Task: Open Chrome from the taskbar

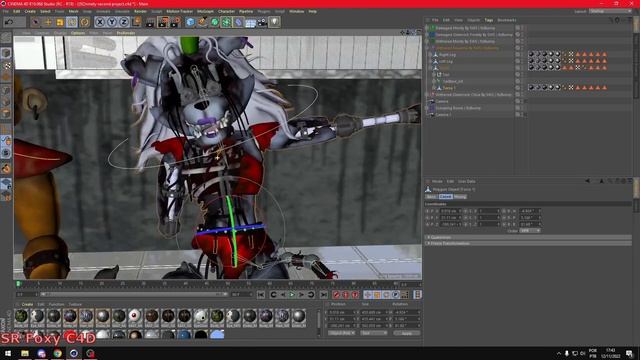Action: 58,353
